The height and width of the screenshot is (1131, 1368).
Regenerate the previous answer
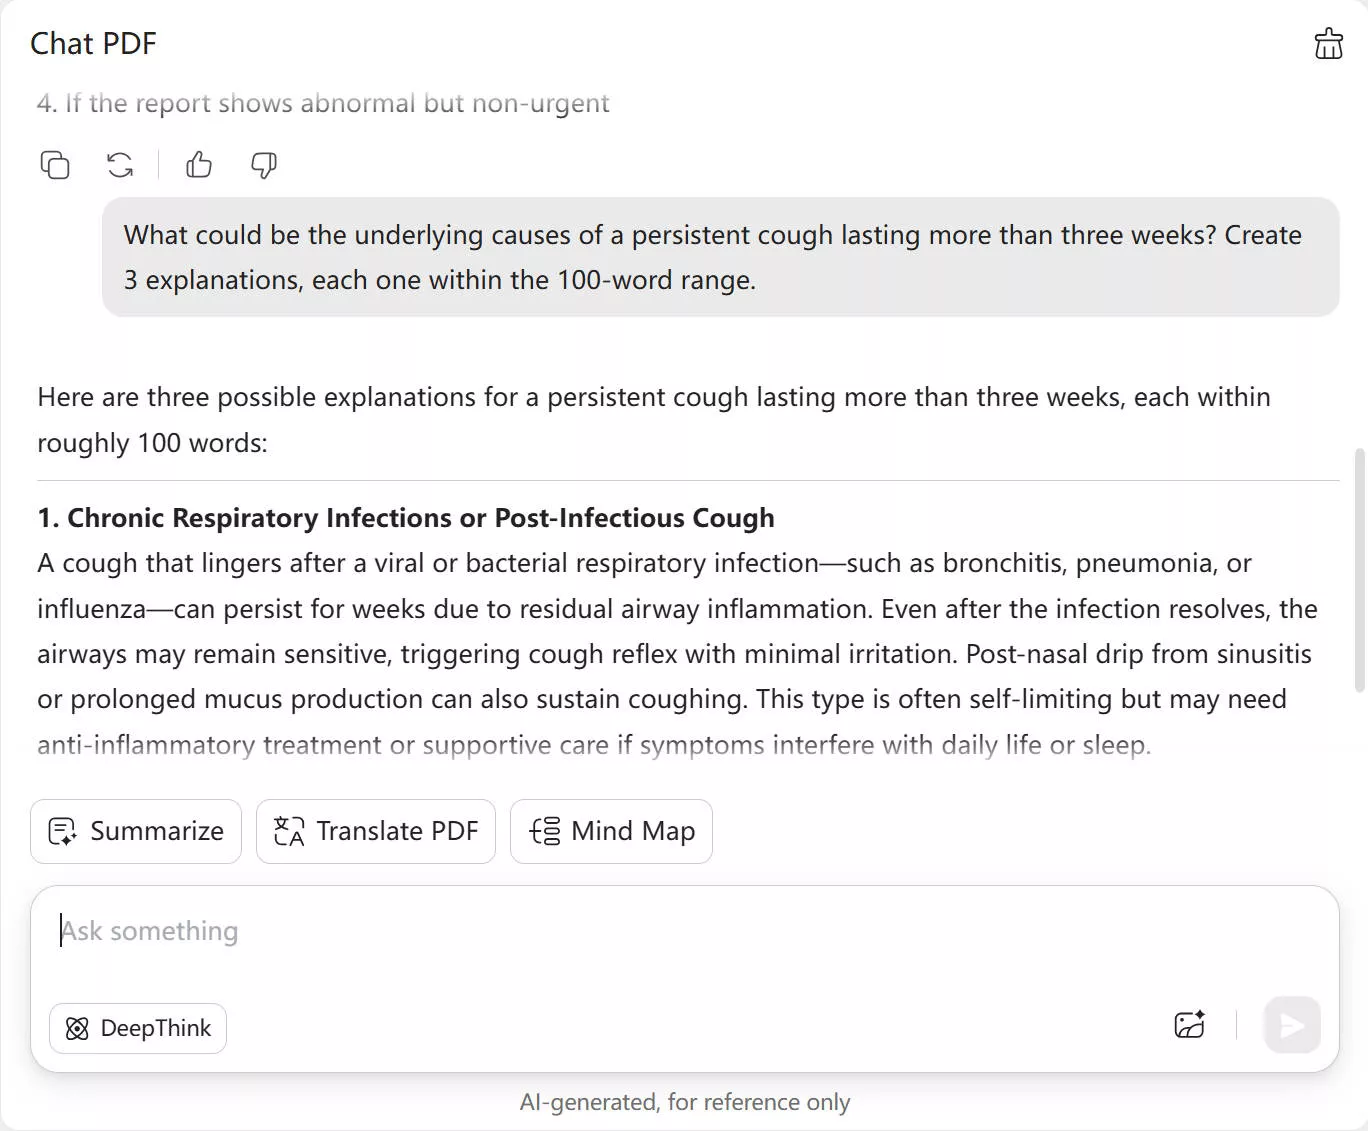click(120, 165)
